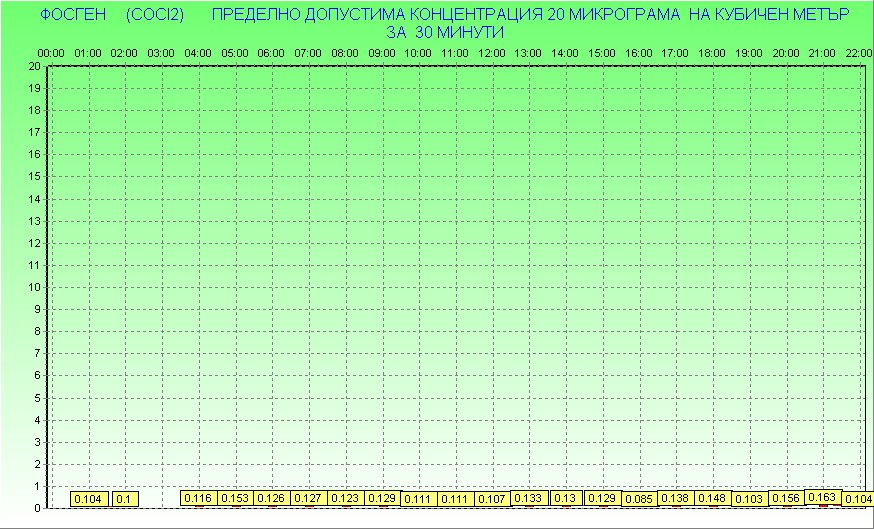Select the 0.1 data label
874x529 pixels.
click(x=124, y=499)
